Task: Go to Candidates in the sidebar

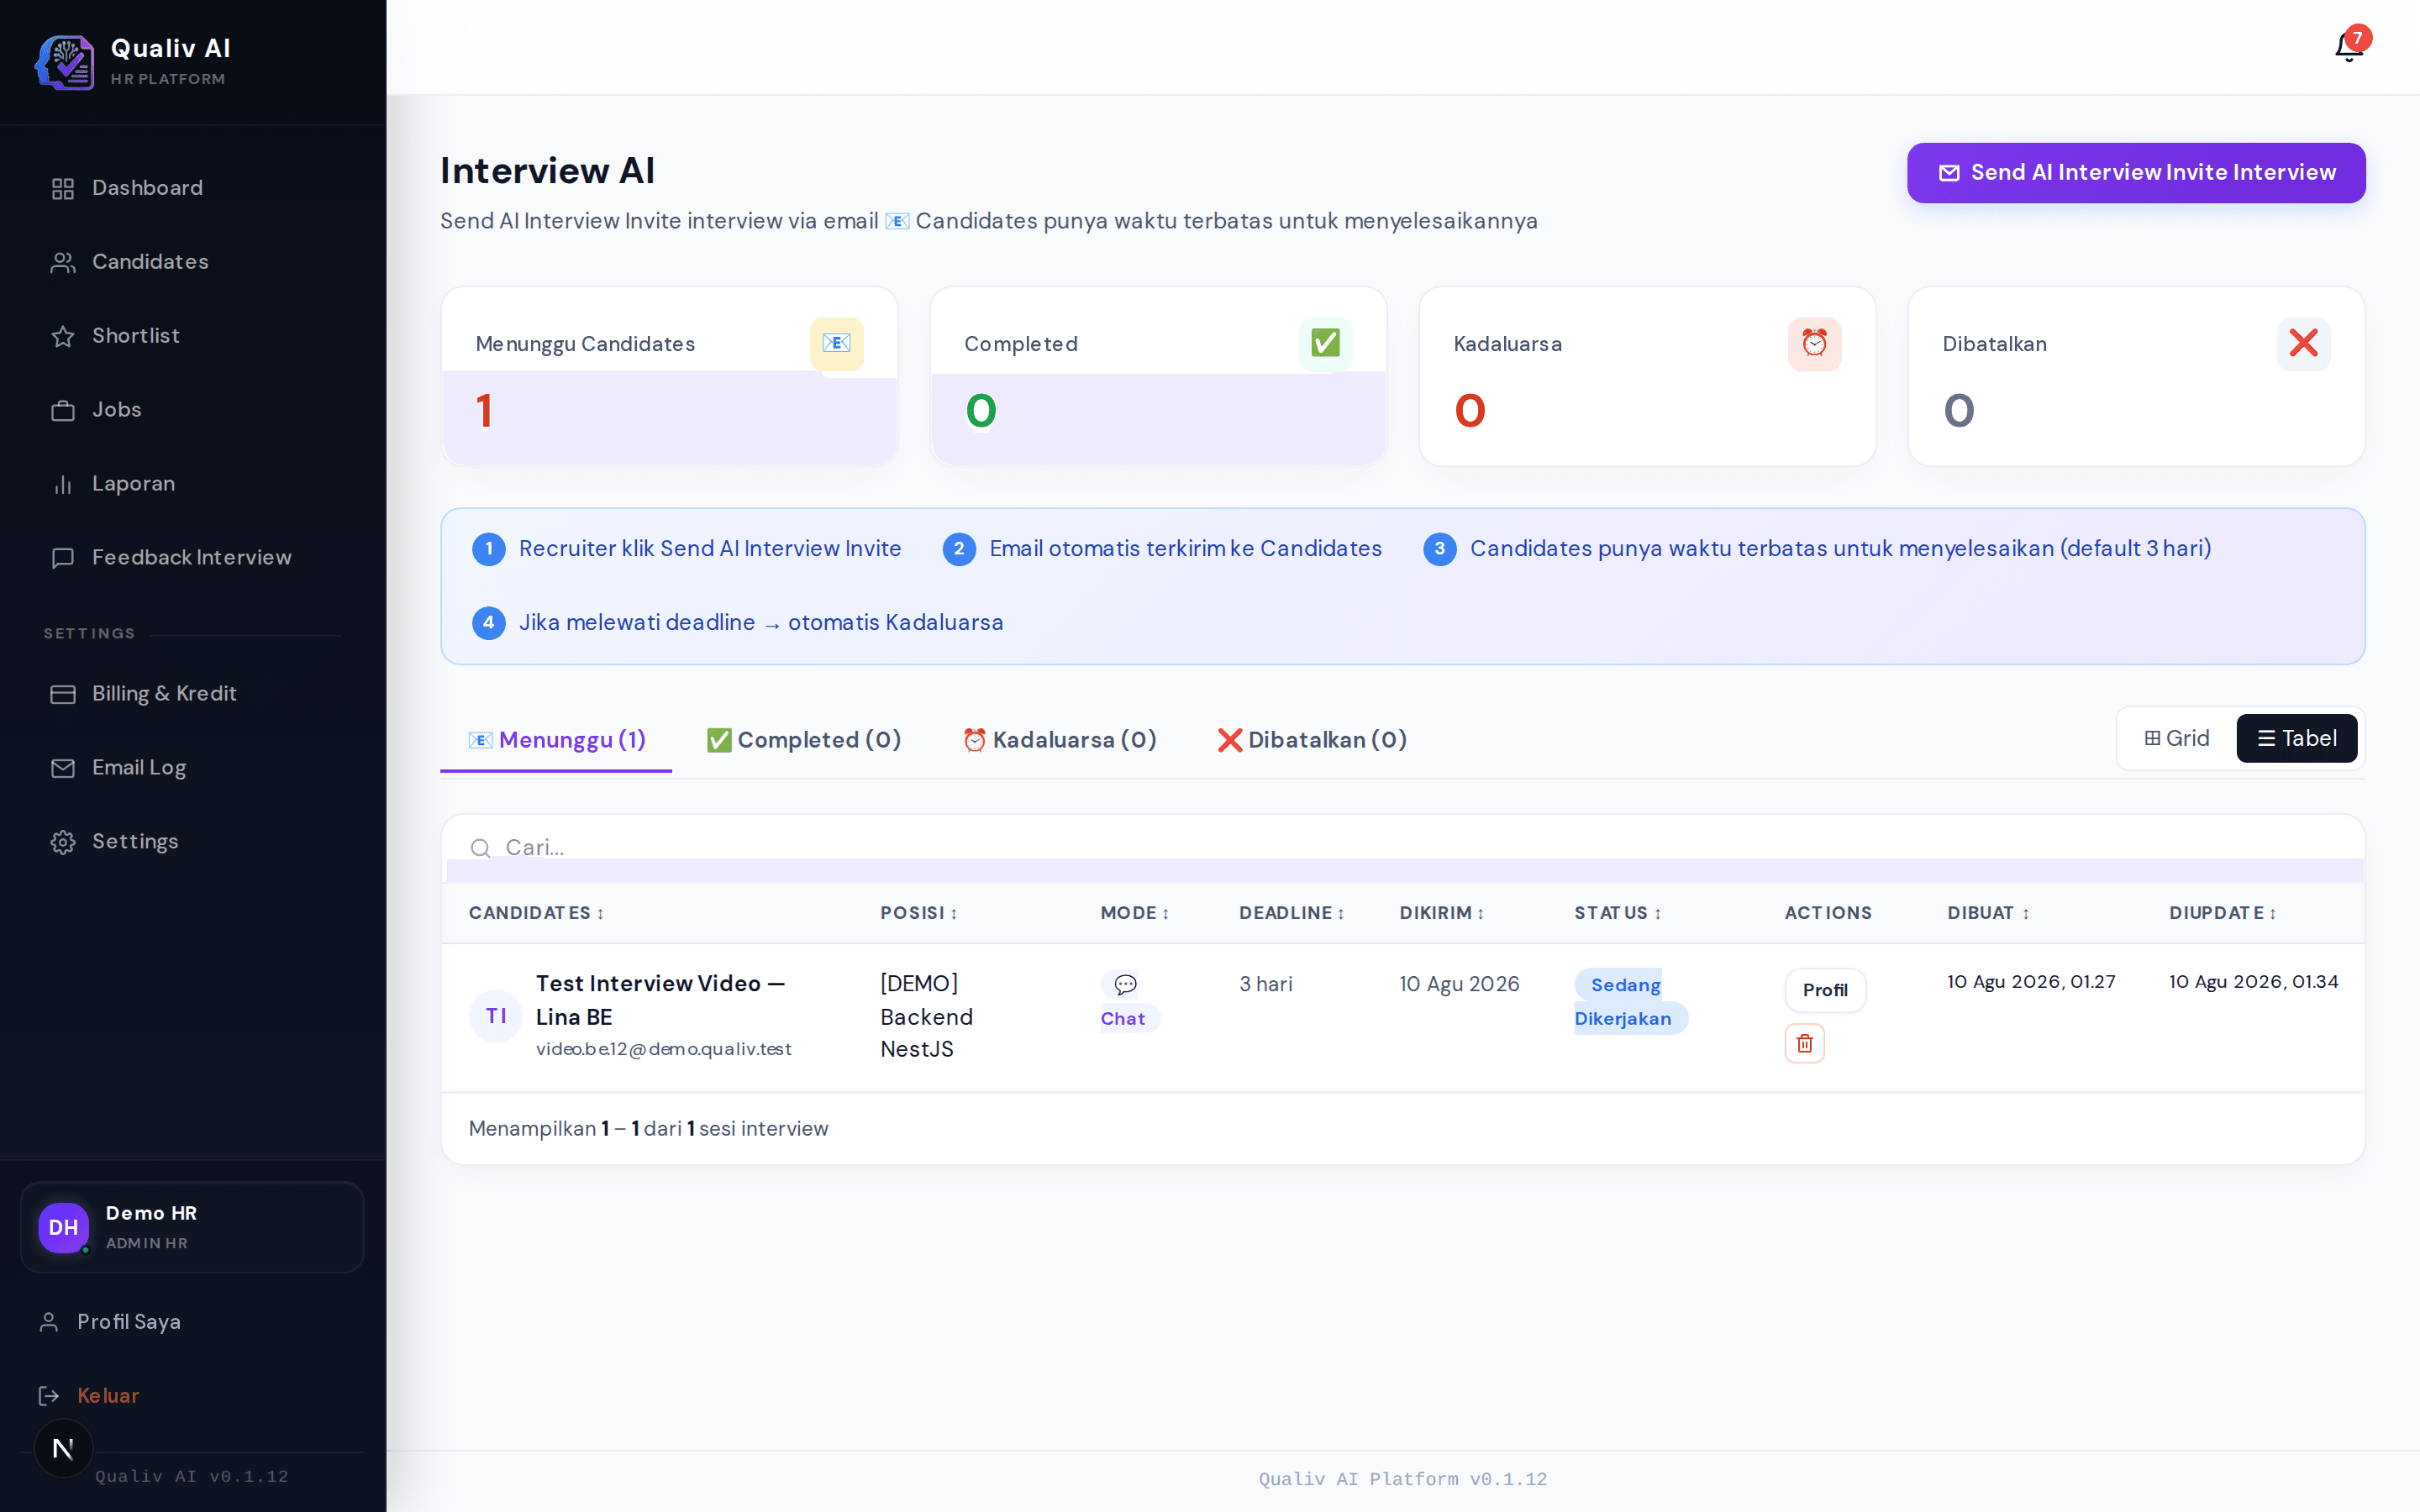Action: [x=193, y=262]
